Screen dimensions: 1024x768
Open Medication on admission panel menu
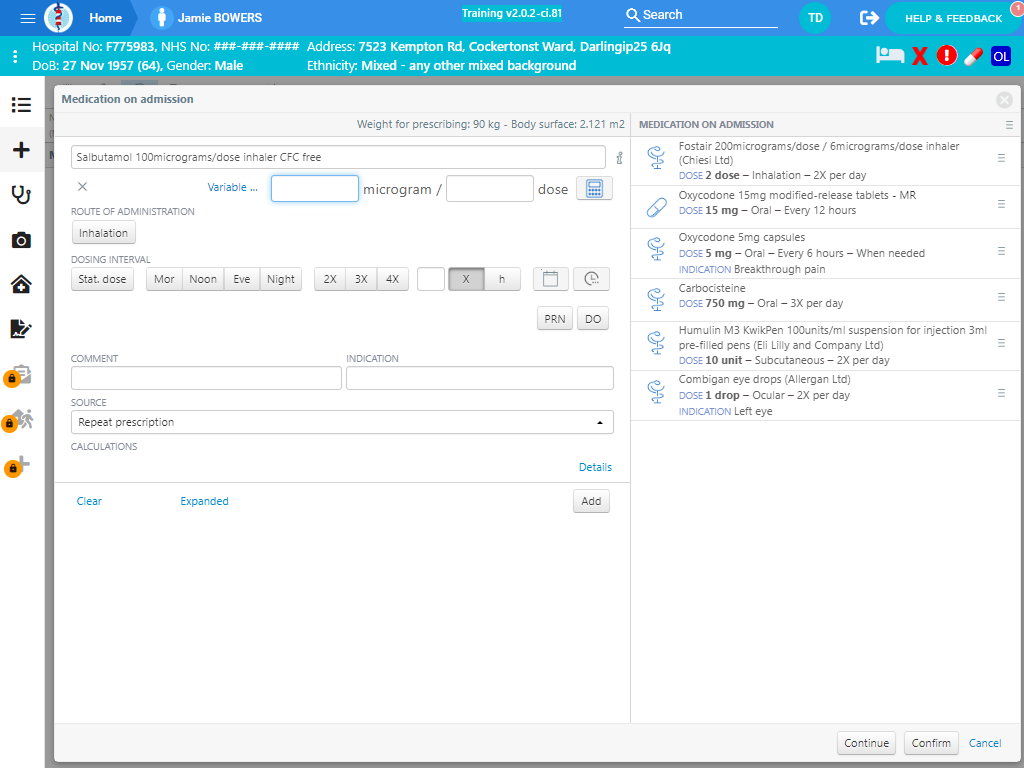(x=1009, y=125)
